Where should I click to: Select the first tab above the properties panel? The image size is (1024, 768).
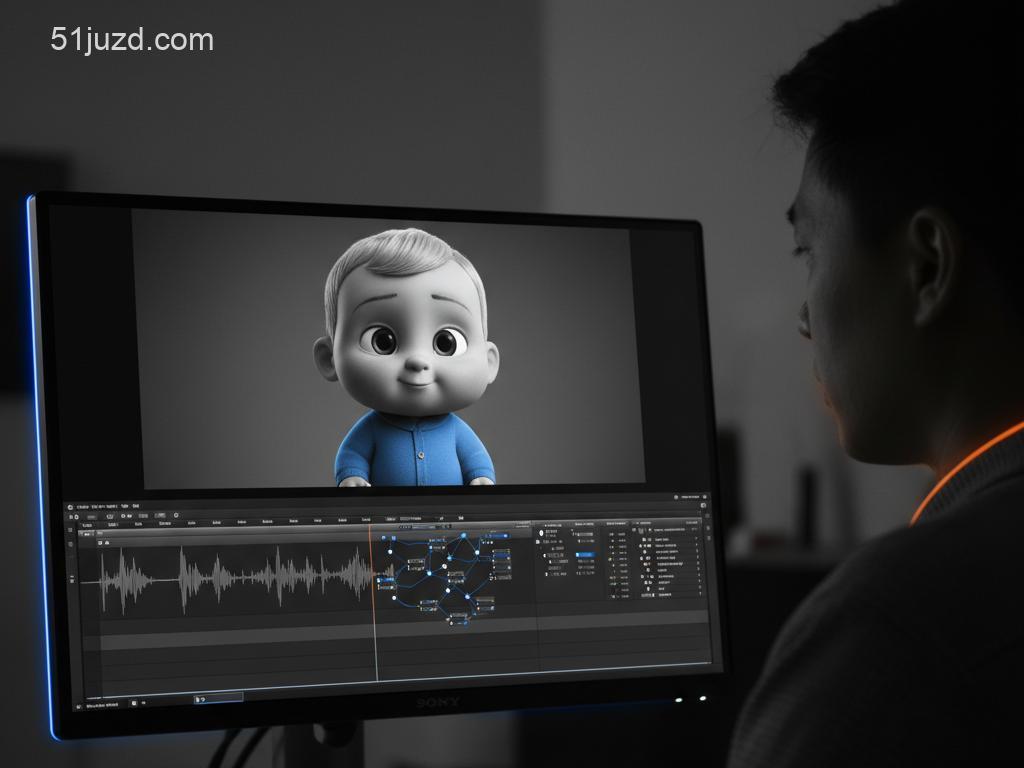pyautogui.click(x=552, y=523)
